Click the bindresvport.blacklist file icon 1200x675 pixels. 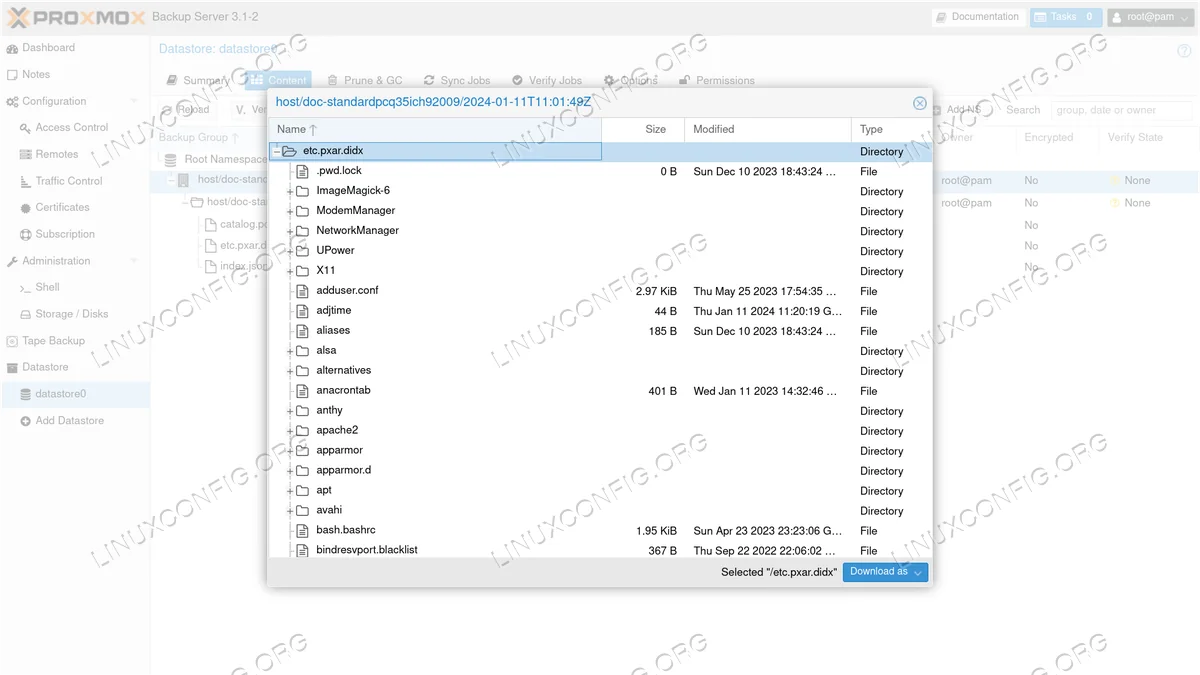[302, 551]
